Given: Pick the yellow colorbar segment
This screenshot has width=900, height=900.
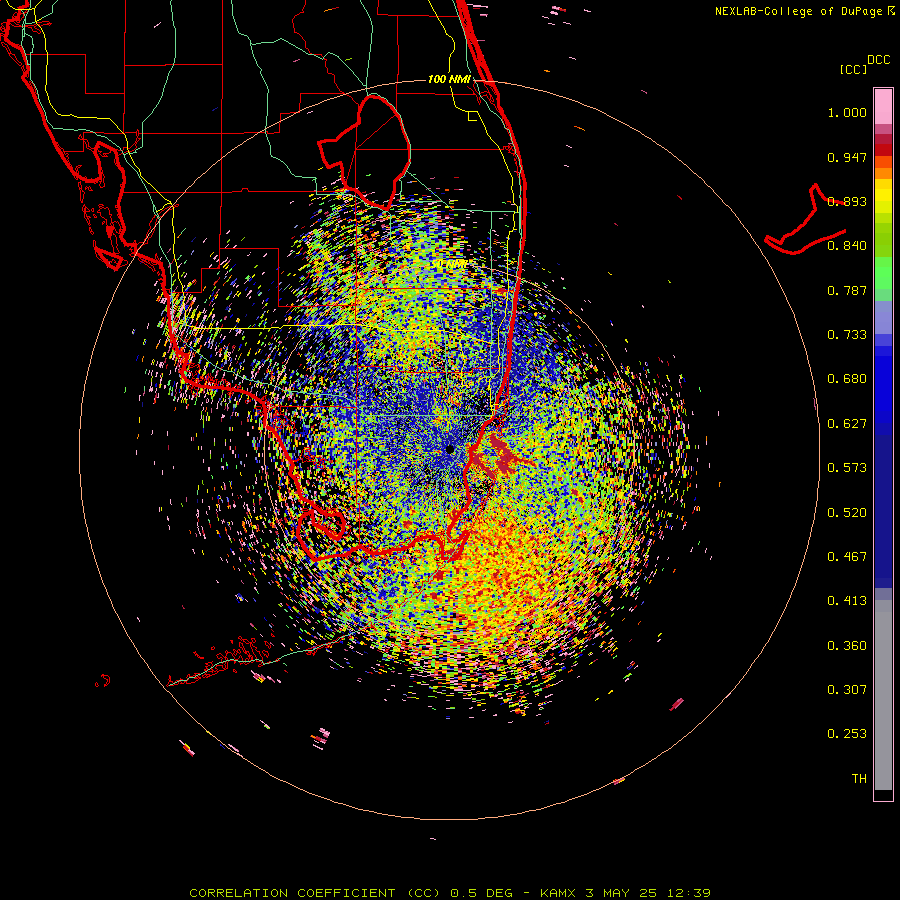Looking at the screenshot, I should [883, 196].
